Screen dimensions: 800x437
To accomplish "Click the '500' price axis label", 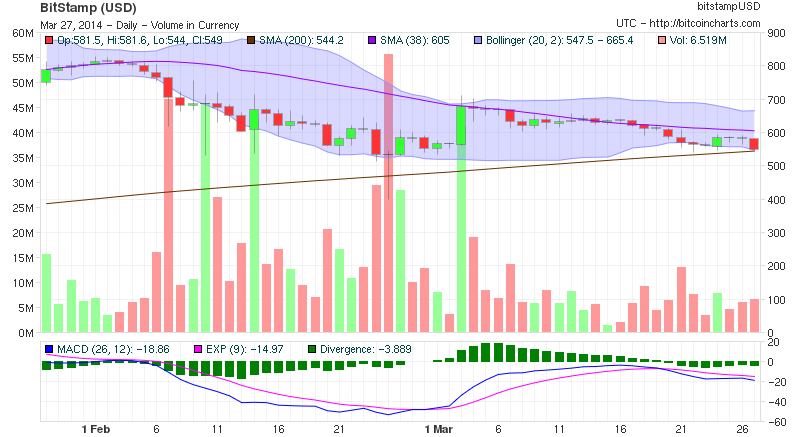I will 777,166.
